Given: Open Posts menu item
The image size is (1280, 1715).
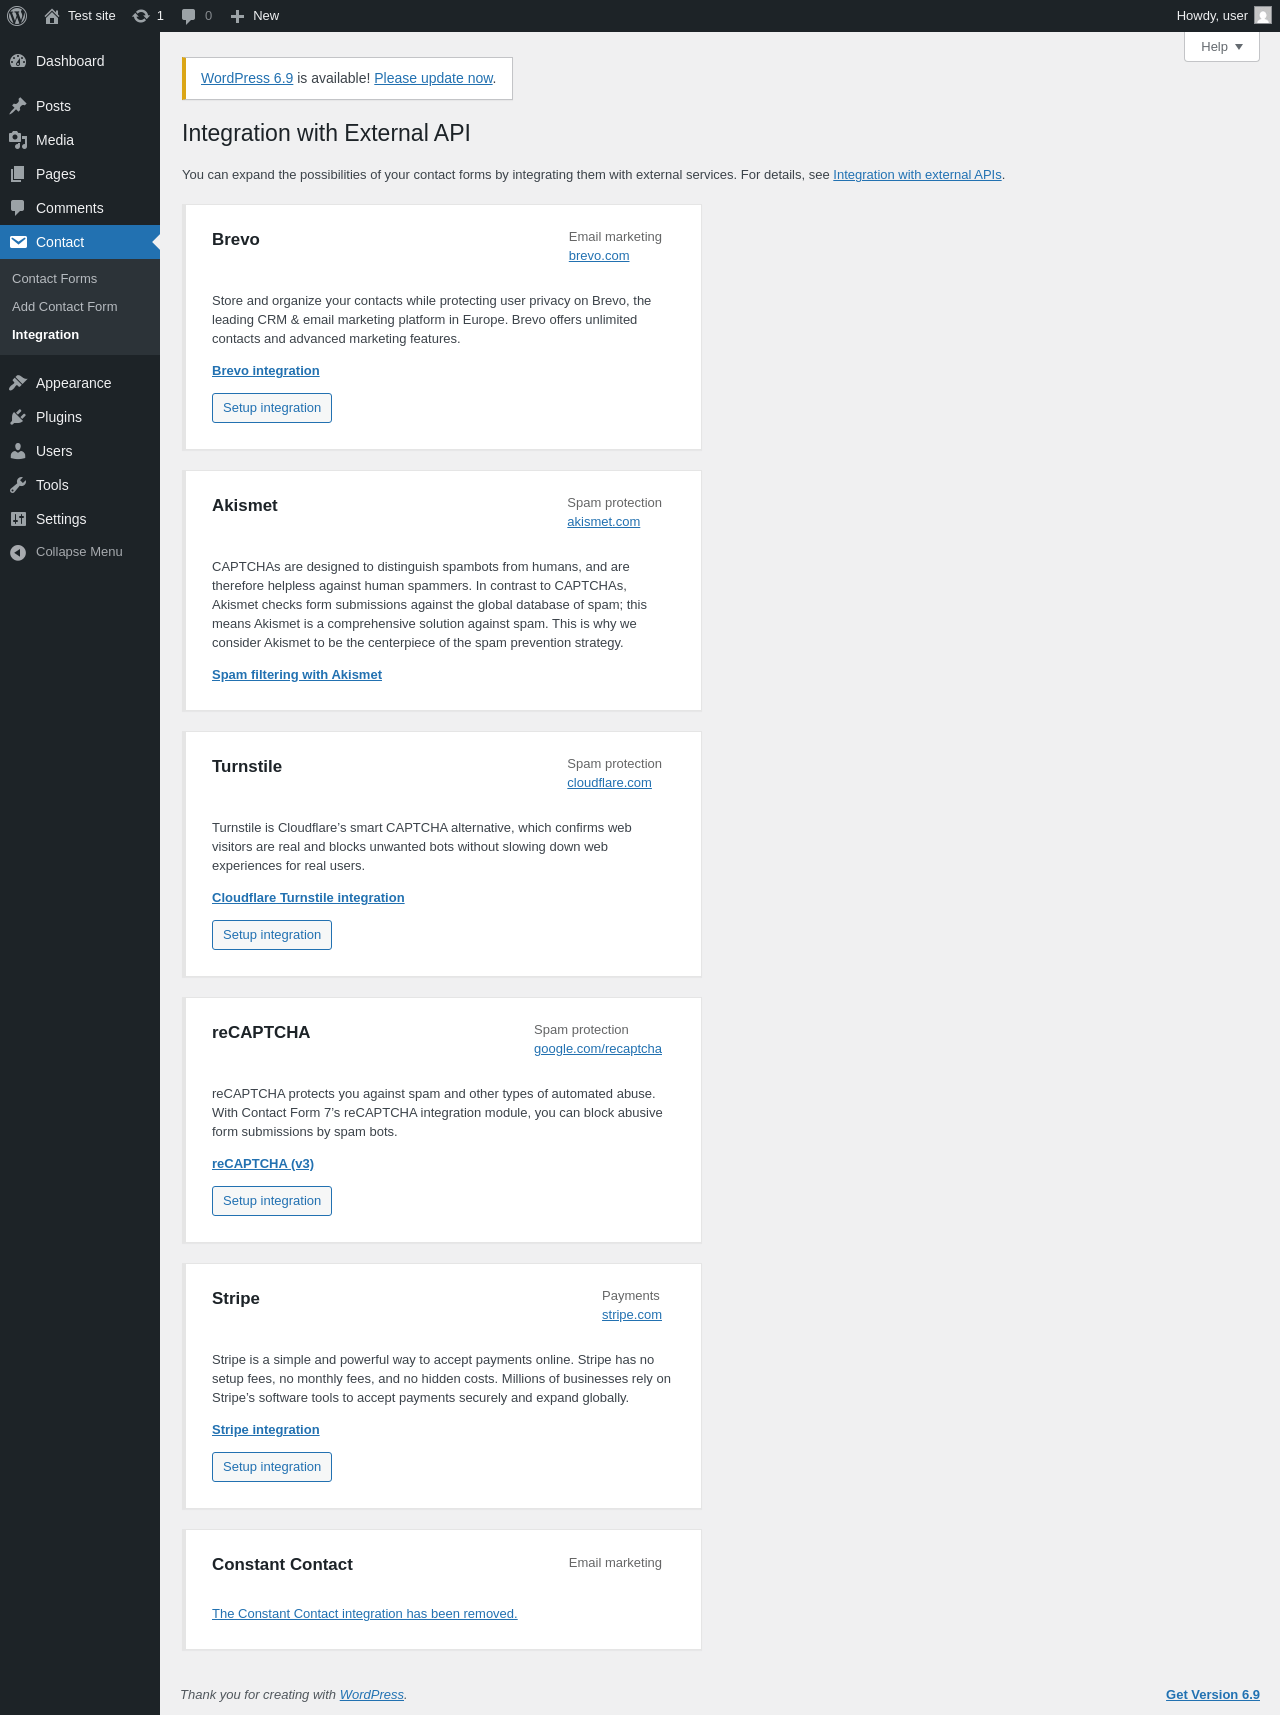Looking at the screenshot, I should [80, 106].
